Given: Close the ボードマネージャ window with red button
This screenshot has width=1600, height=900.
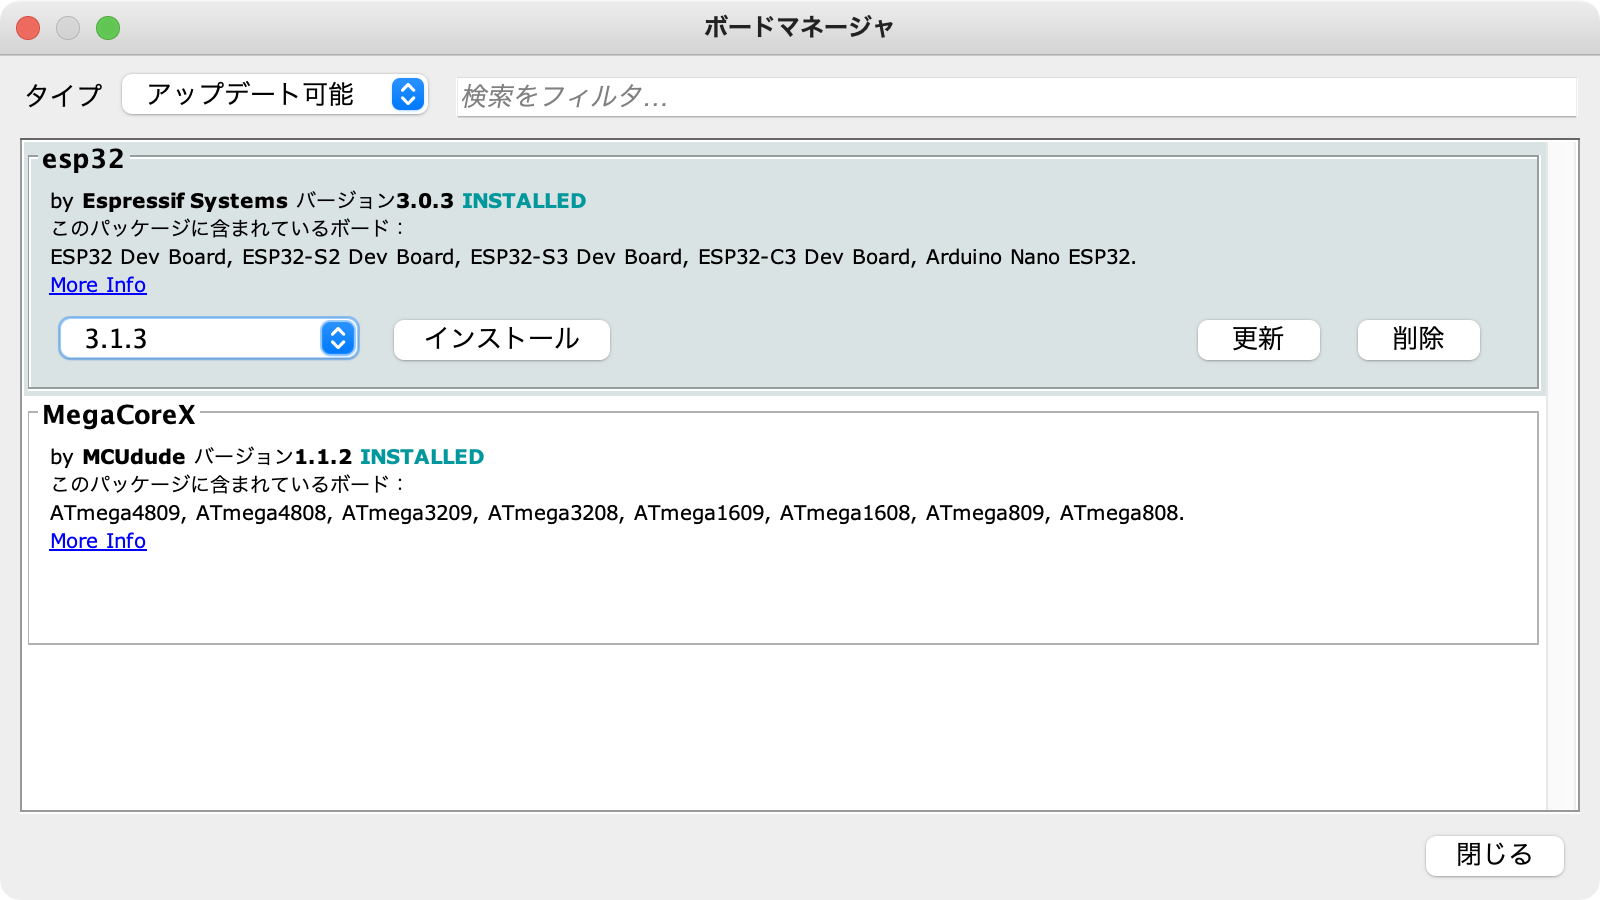Looking at the screenshot, I should 28,28.
